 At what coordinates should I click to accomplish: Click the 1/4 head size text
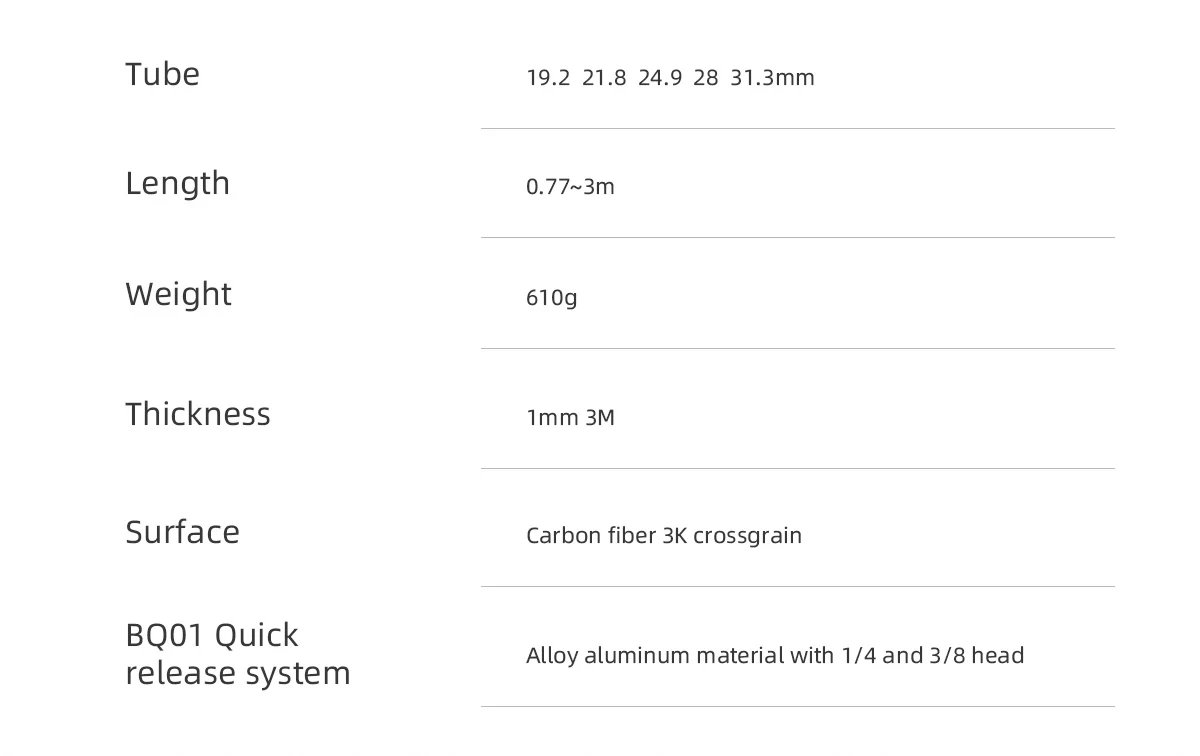coord(858,656)
